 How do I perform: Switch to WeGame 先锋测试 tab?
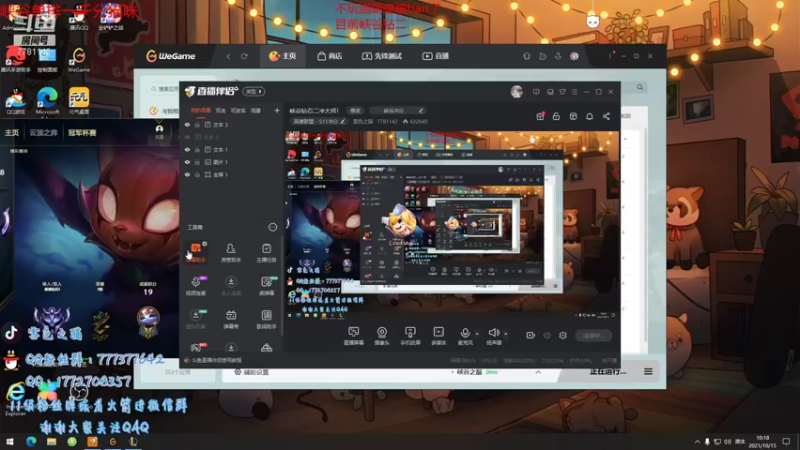tap(382, 56)
